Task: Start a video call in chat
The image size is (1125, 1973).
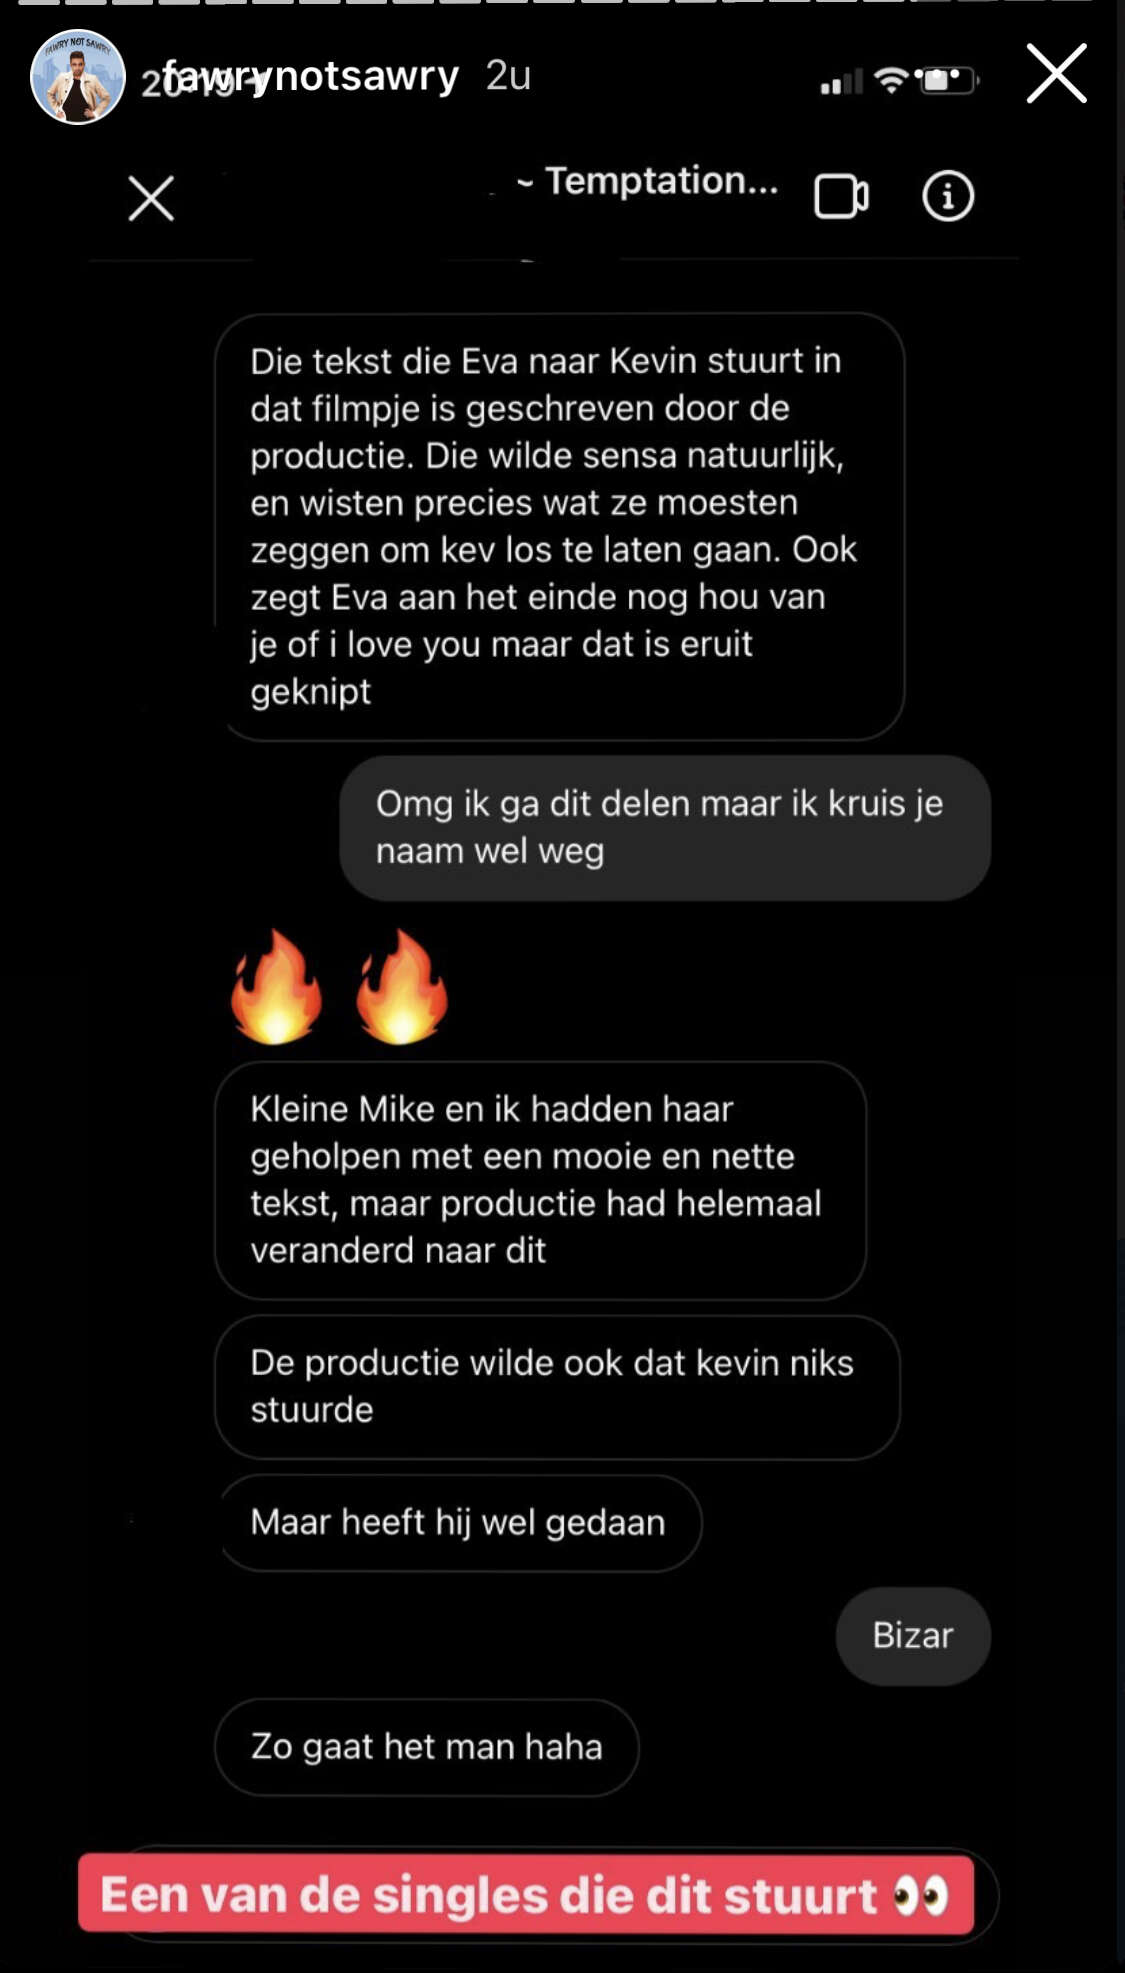Action: tap(841, 196)
